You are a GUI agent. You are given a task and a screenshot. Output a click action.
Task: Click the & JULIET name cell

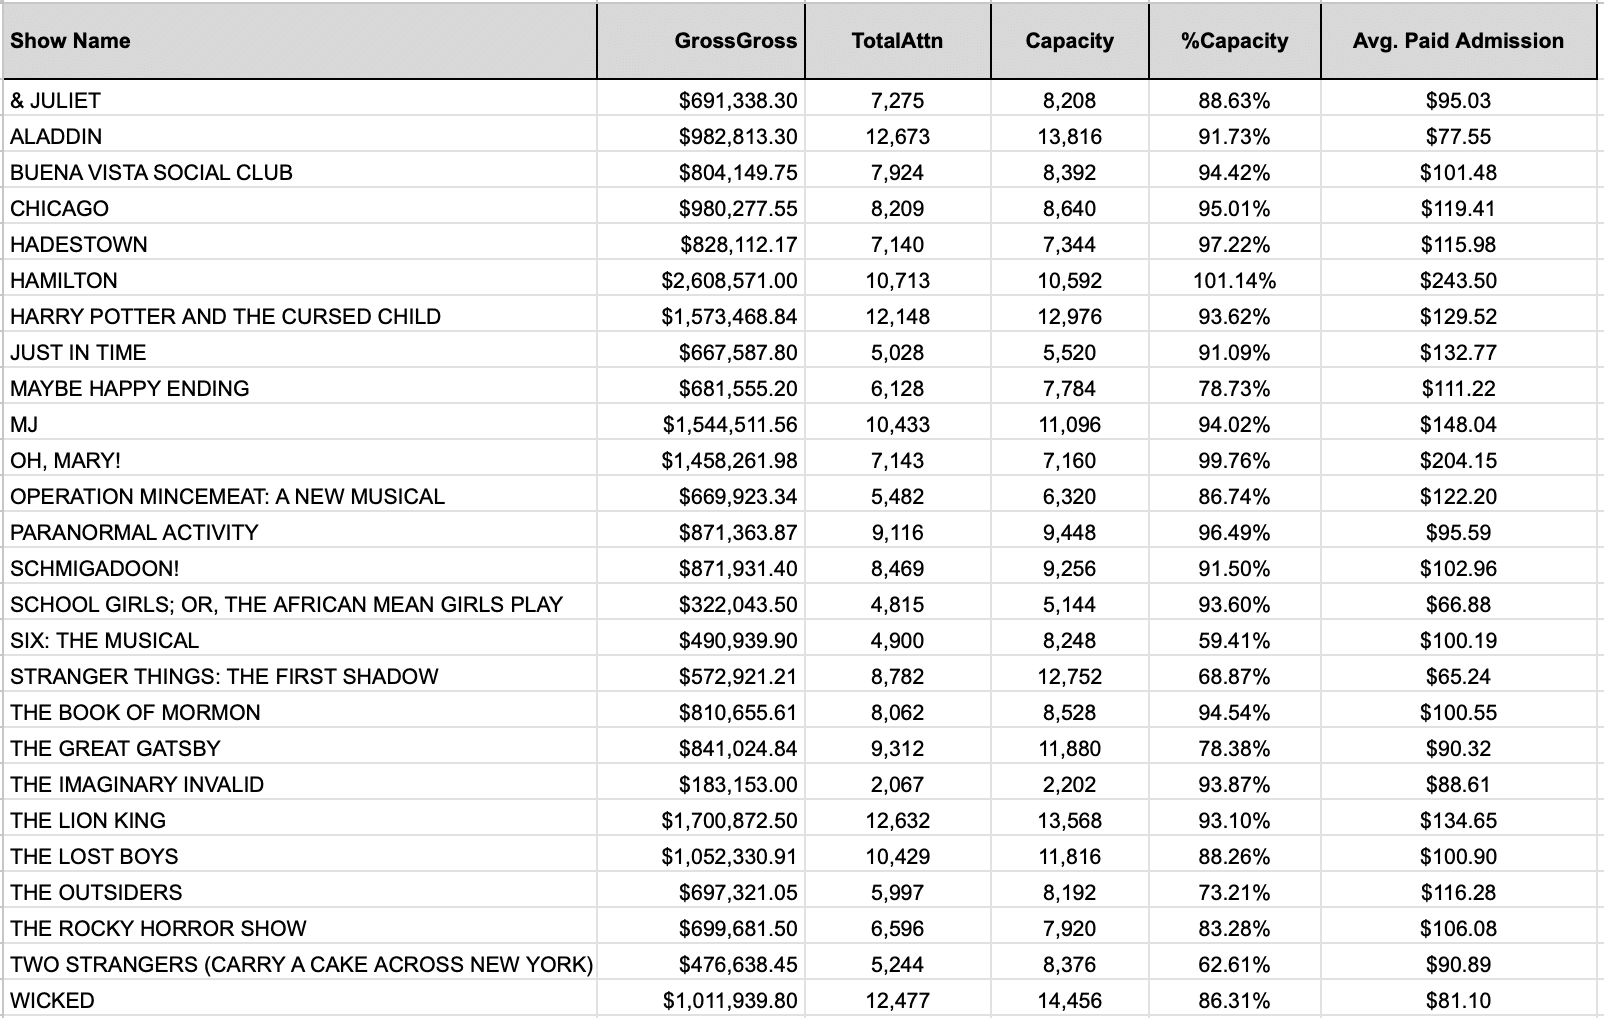point(300,101)
